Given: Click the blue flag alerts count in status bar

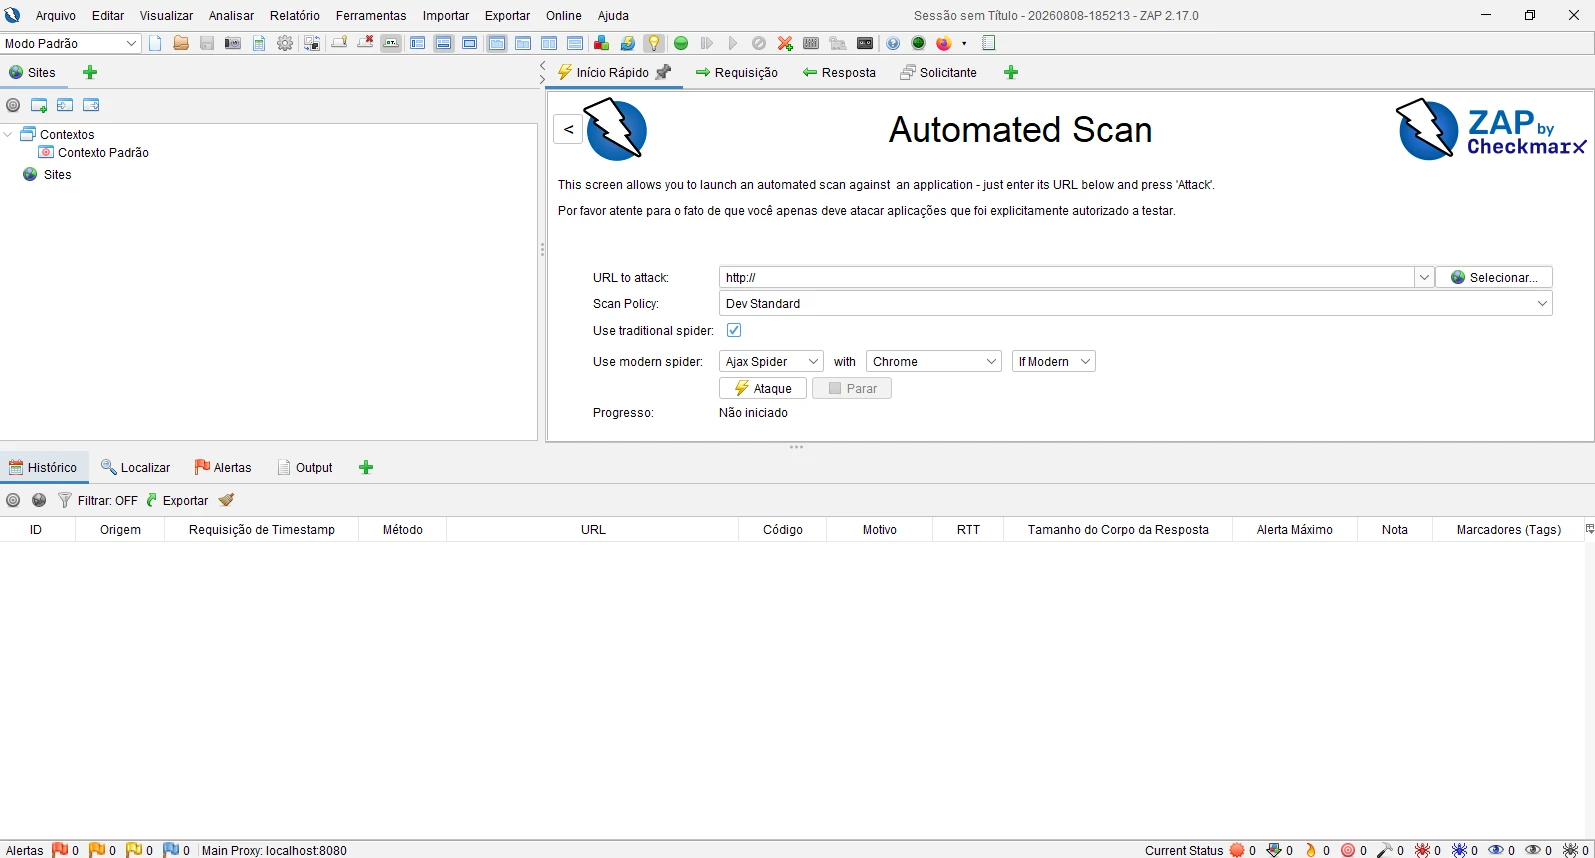Looking at the screenshot, I should [x=176, y=850].
